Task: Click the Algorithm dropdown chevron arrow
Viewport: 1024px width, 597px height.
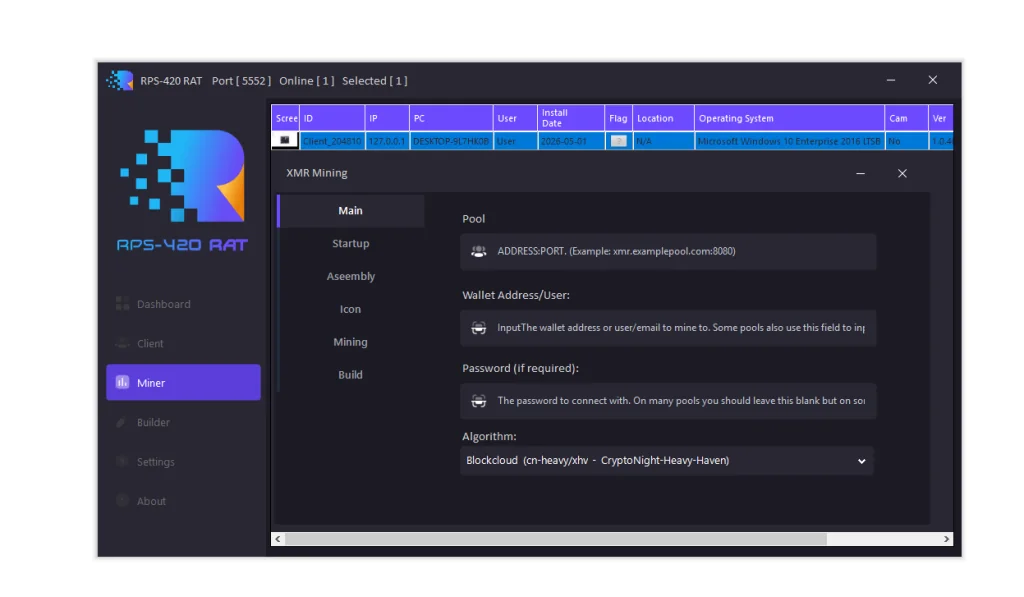Action: (x=861, y=461)
